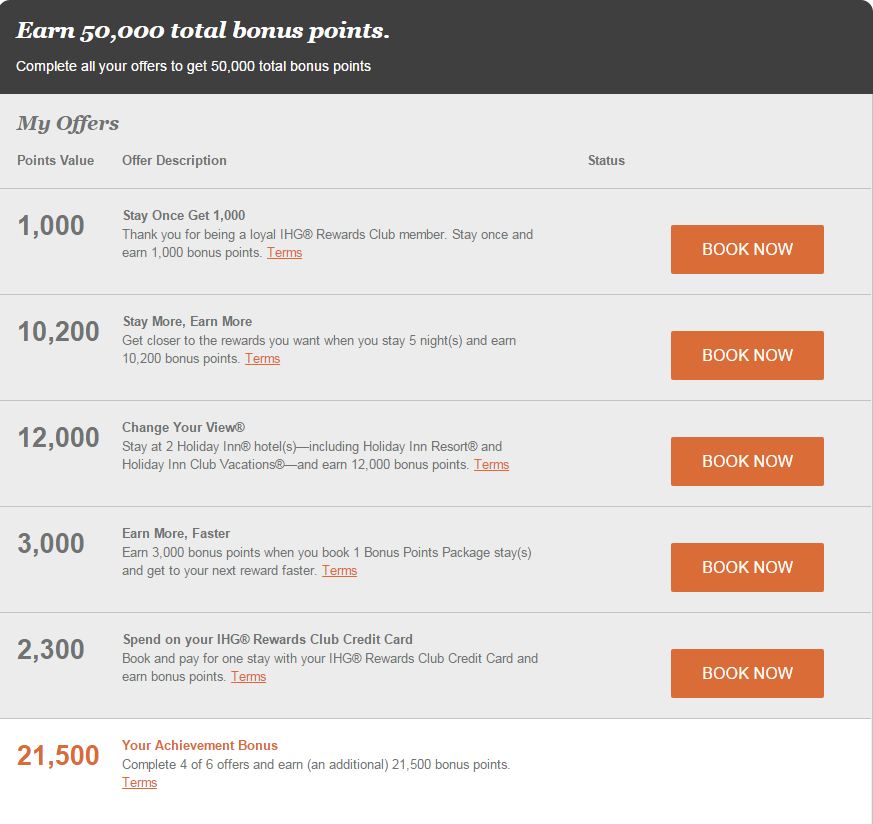Click the "Points Value" column header
Image resolution: width=873 pixels, height=824 pixels.
[55, 160]
